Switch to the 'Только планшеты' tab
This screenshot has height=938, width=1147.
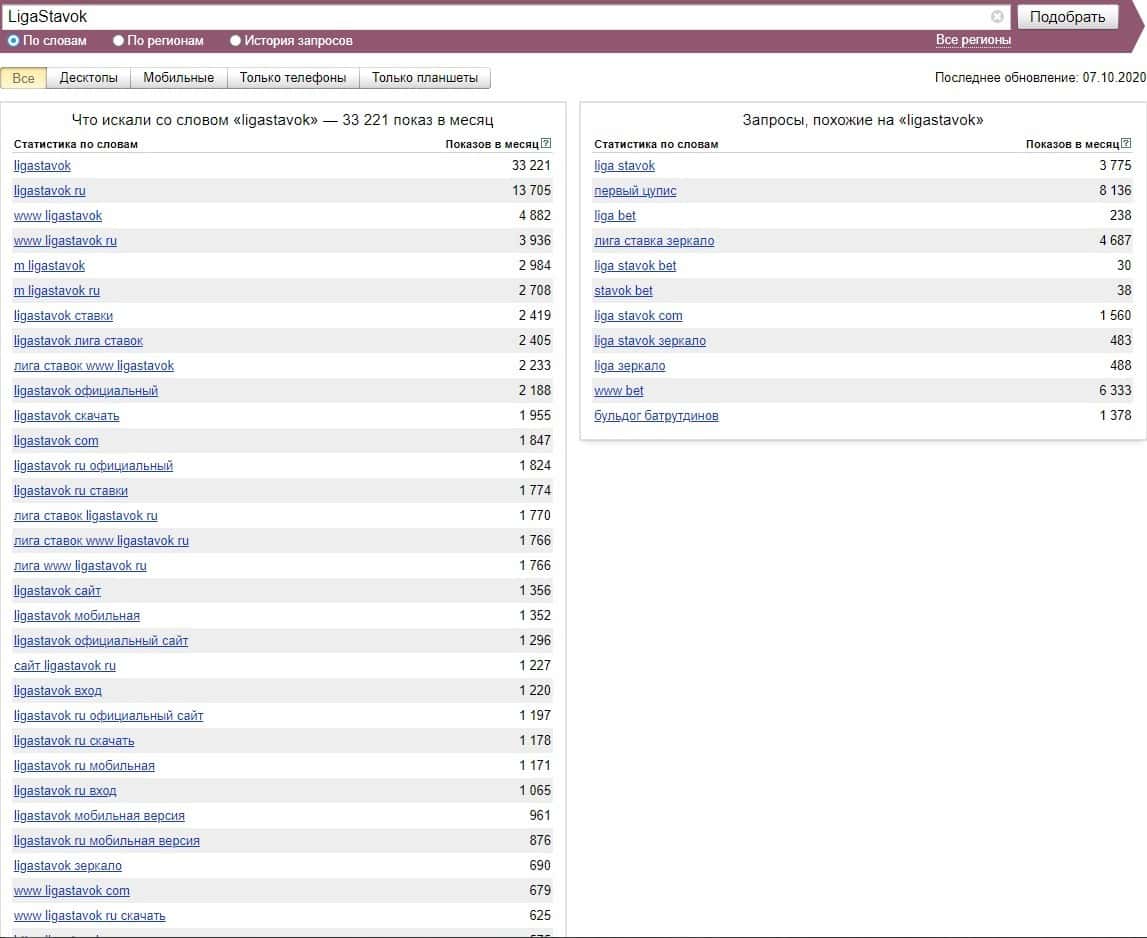[425, 78]
